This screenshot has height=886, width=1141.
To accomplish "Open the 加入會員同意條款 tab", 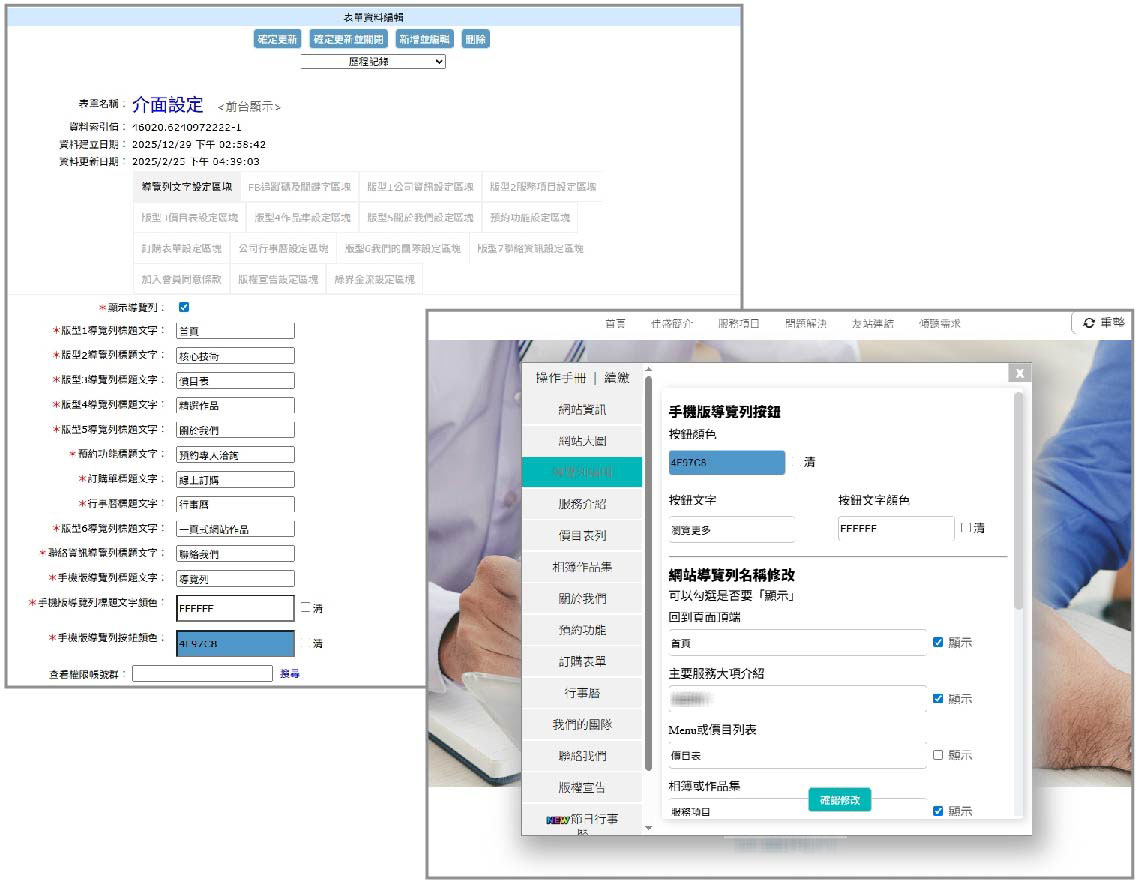I will [x=181, y=279].
